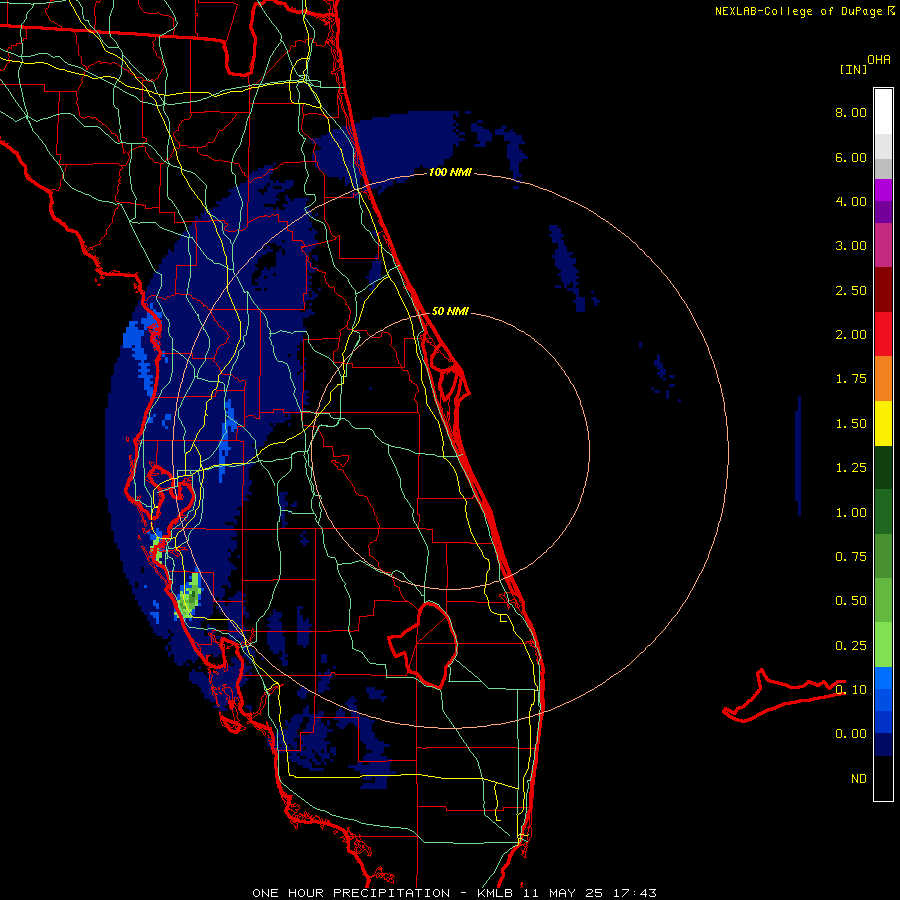This screenshot has height=900, width=900.
Task: Click the KMLB station identifier in caption
Action: pyautogui.click(x=496, y=893)
